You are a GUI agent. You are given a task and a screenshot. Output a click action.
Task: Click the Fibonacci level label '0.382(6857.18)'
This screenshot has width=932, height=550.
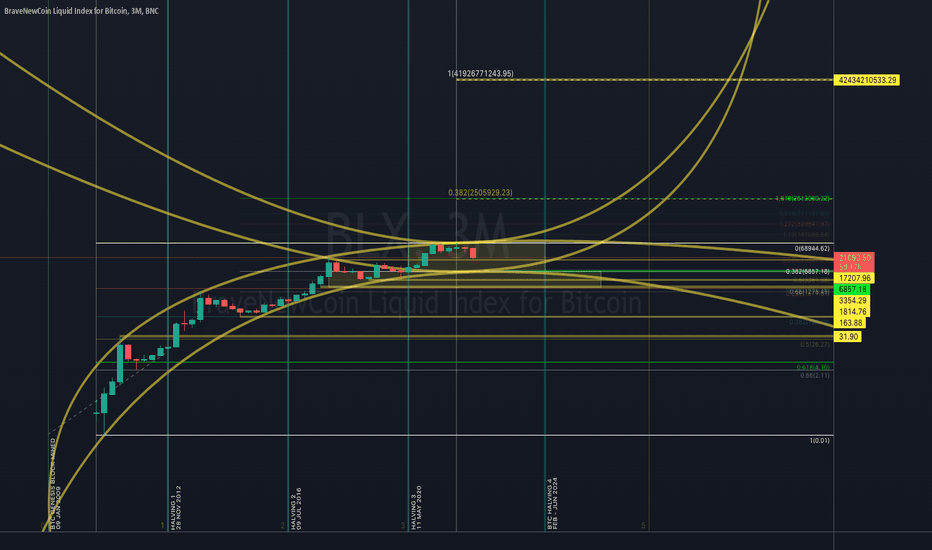pyautogui.click(x=808, y=272)
